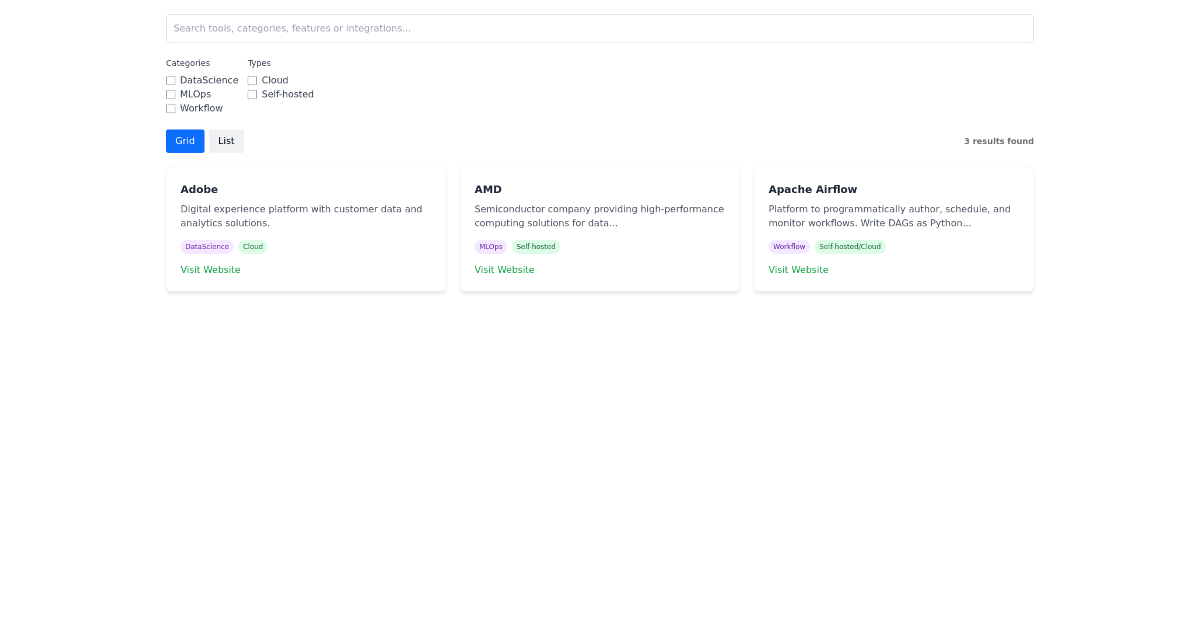Click Visit Website on the AMD card
1200x630 pixels.
pos(504,269)
